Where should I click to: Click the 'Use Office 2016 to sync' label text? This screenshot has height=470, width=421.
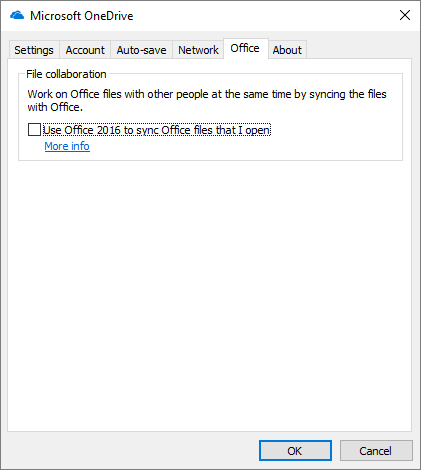[157, 130]
